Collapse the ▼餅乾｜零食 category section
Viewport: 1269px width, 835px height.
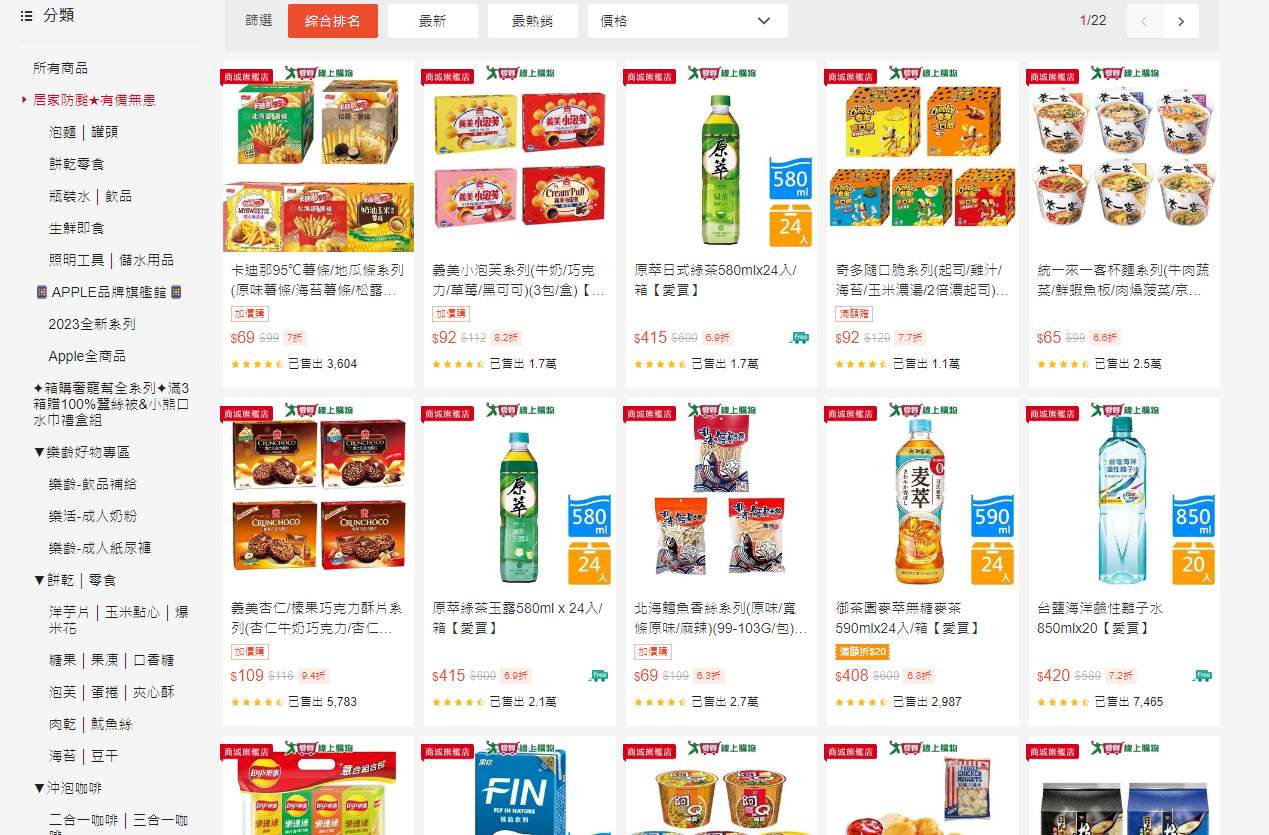pos(75,580)
